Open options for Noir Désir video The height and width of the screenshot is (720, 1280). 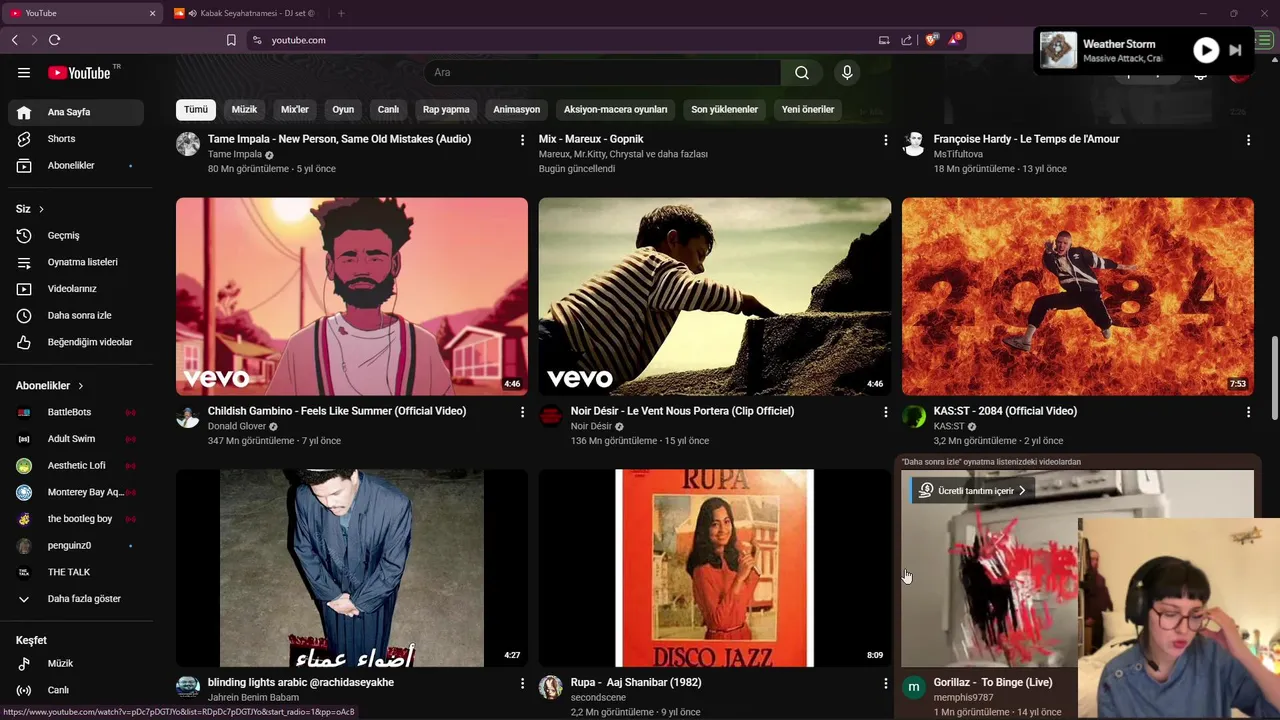coord(885,412)
